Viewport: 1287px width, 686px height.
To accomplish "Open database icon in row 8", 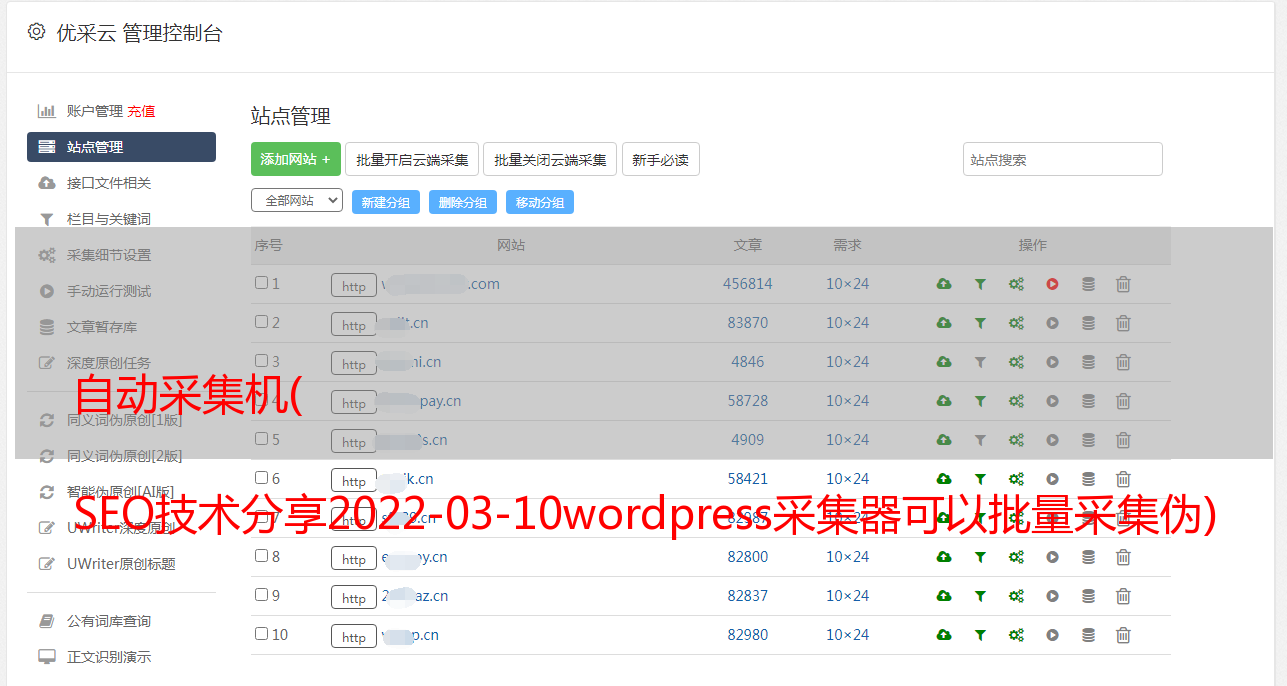I will pyautogui.click(x=1088, y=557).
